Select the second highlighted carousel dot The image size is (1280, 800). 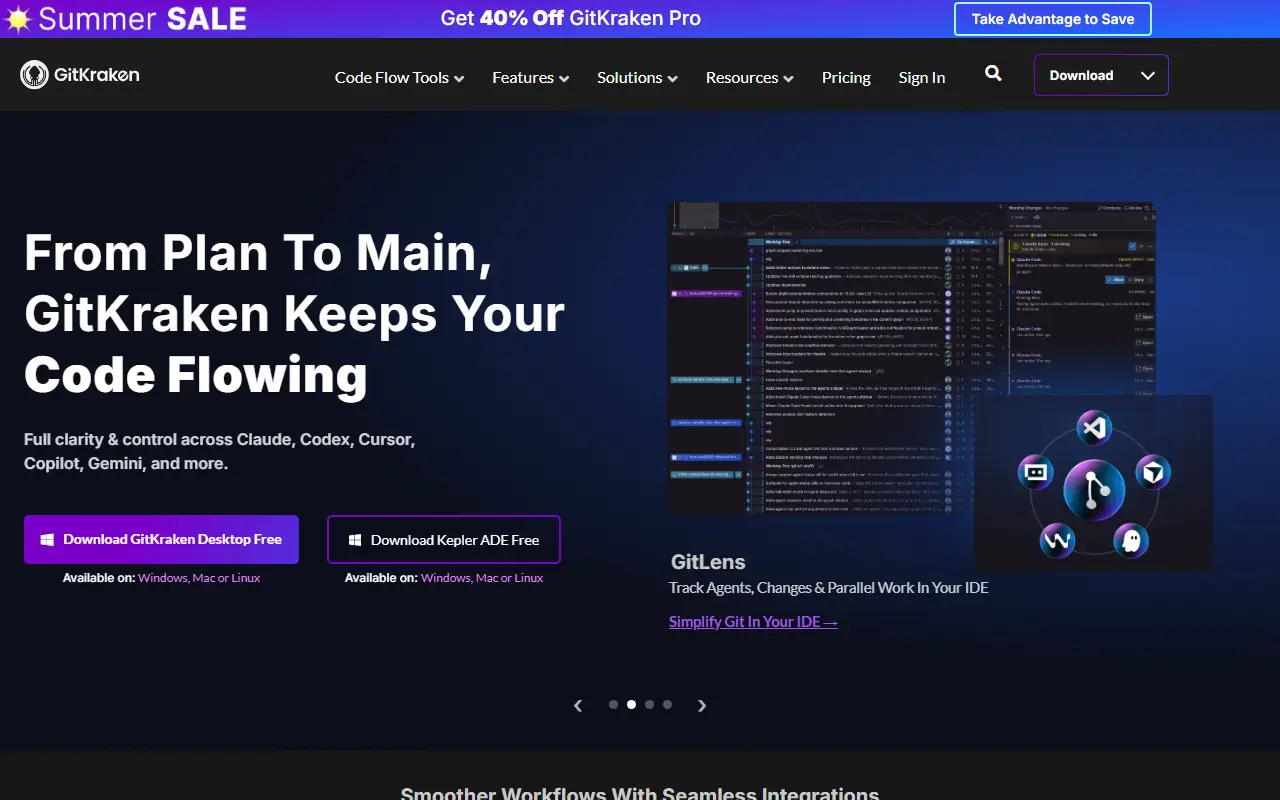click(631, 704)
